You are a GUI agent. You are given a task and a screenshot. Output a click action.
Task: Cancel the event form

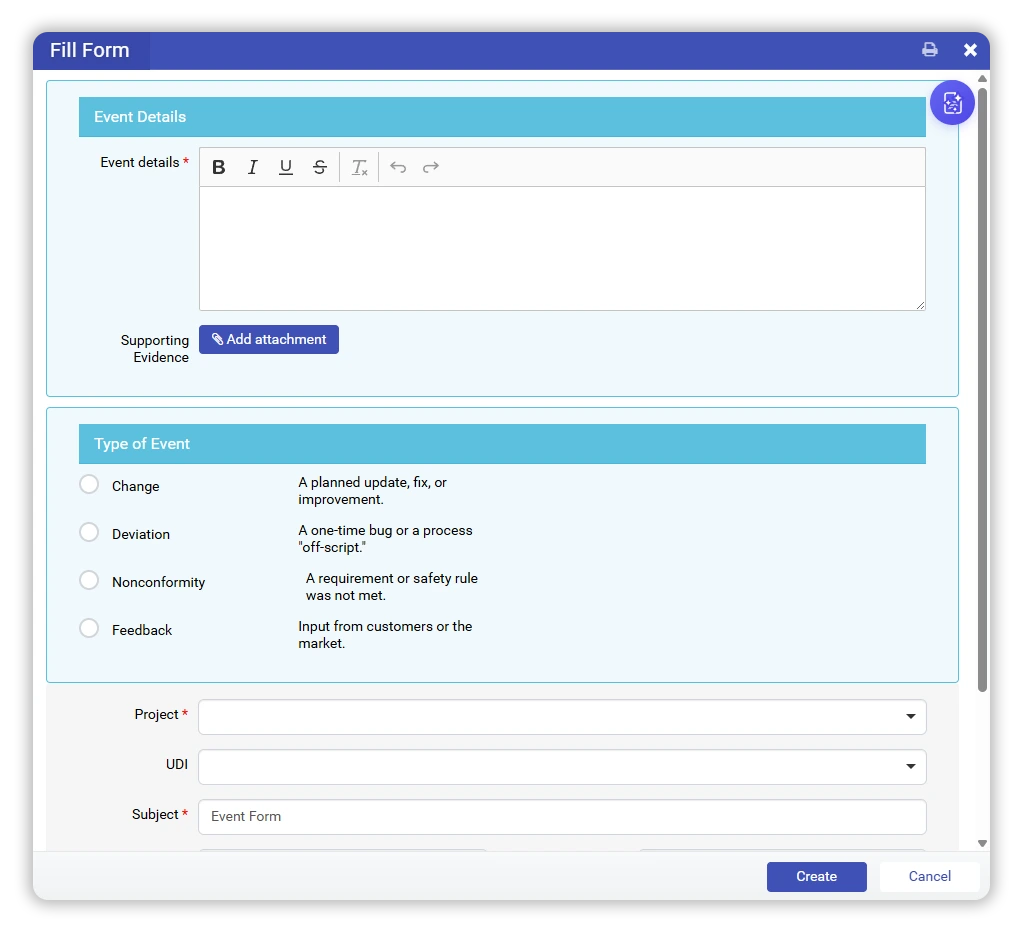click(x=928, y=876)
